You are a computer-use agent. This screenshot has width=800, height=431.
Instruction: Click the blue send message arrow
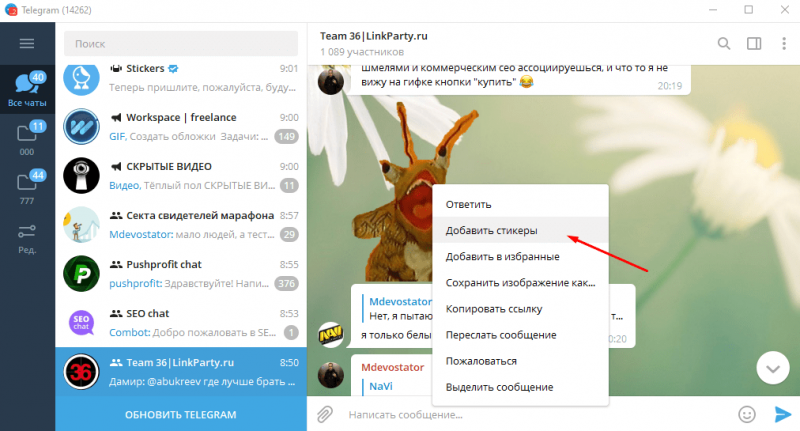[783, 414]
